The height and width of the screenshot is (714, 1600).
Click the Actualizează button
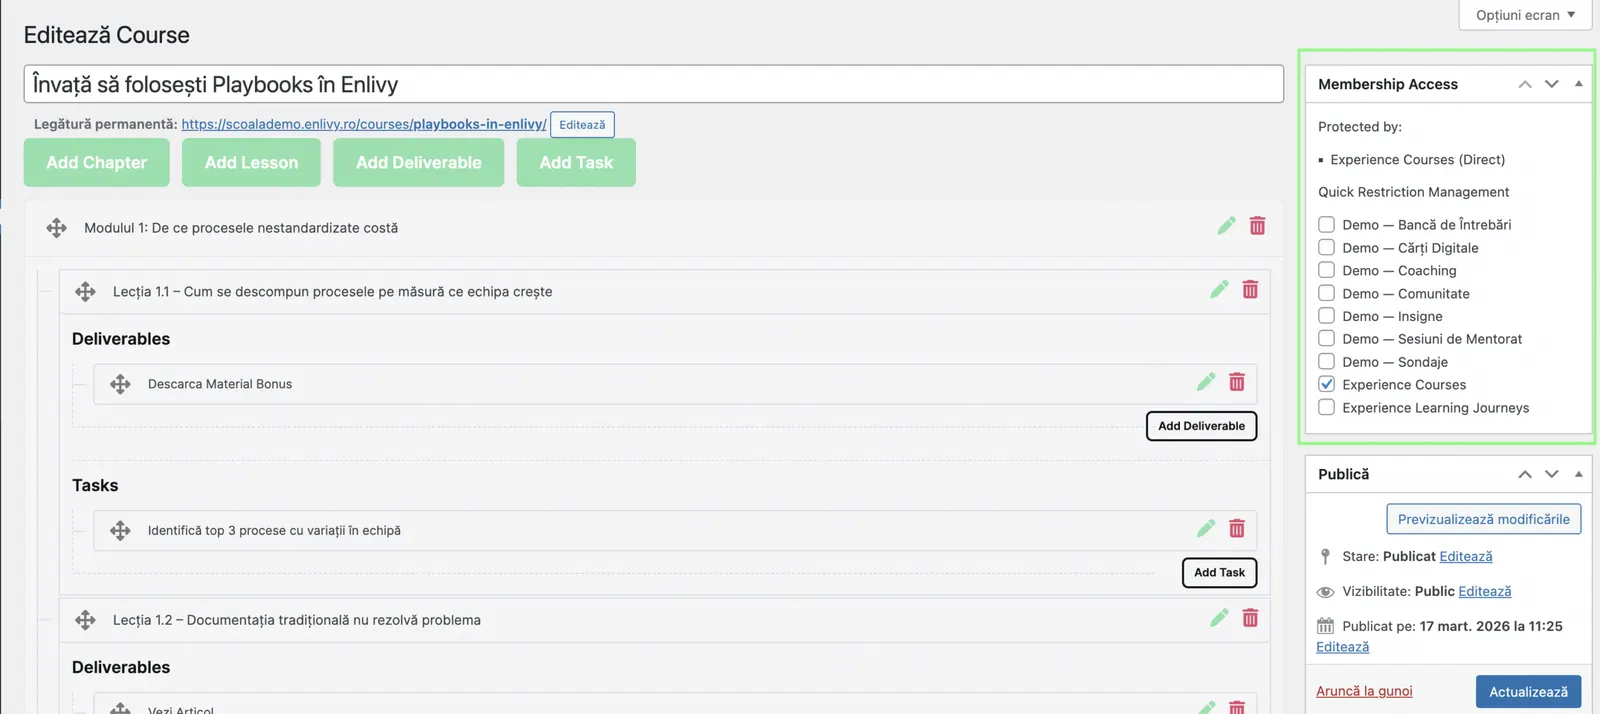click(x=1528, y=691)
